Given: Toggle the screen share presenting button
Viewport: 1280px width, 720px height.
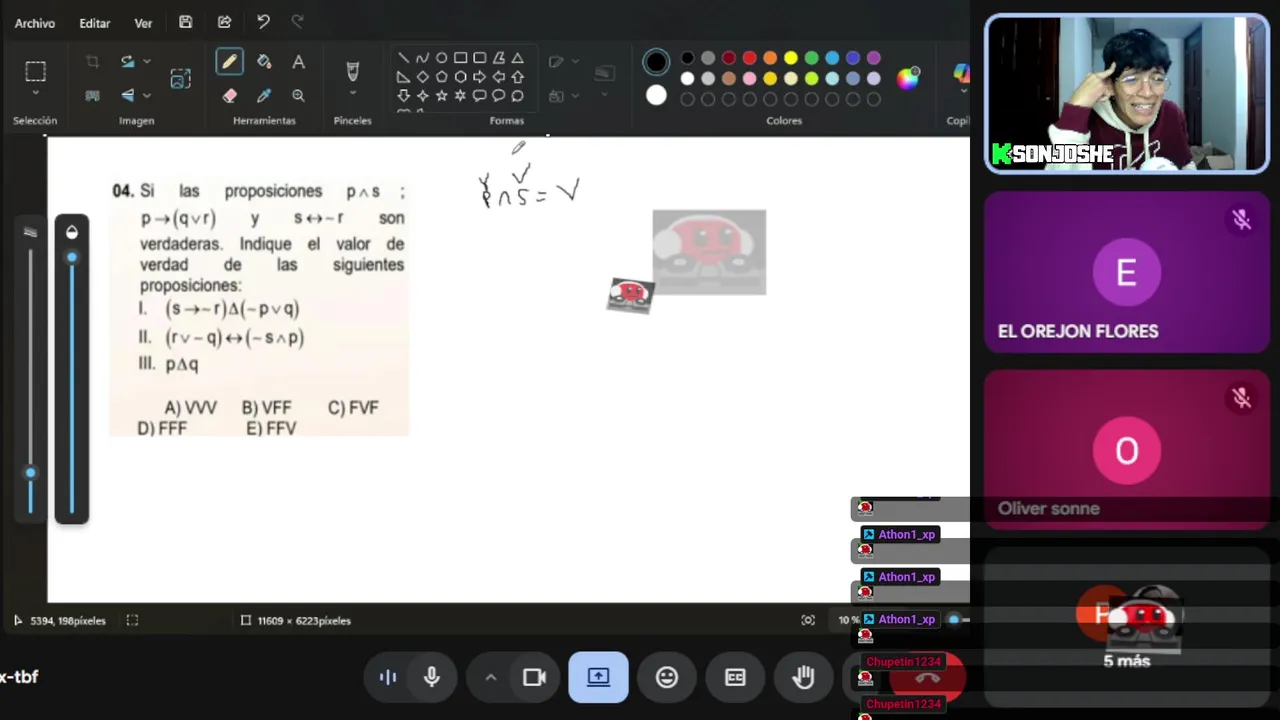Looking at the screenshot, I should coord(598,677).
